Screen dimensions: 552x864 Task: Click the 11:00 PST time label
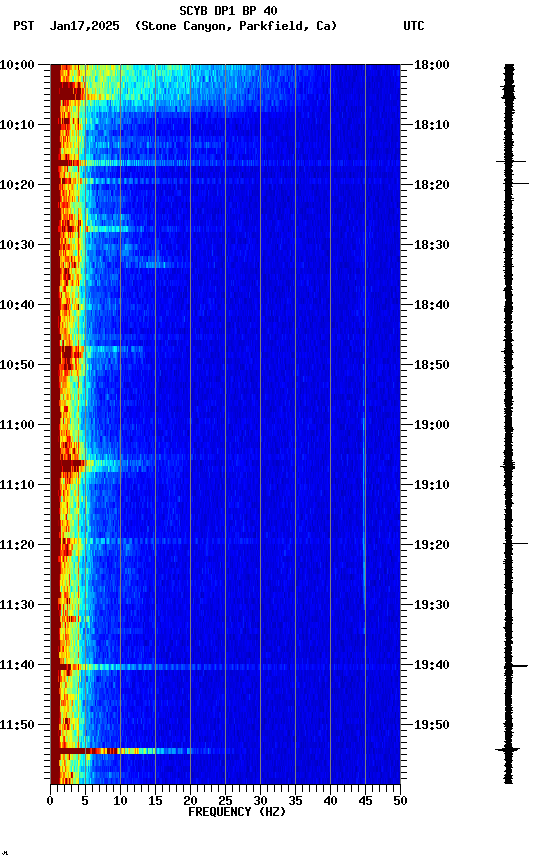tap(17, 425)
